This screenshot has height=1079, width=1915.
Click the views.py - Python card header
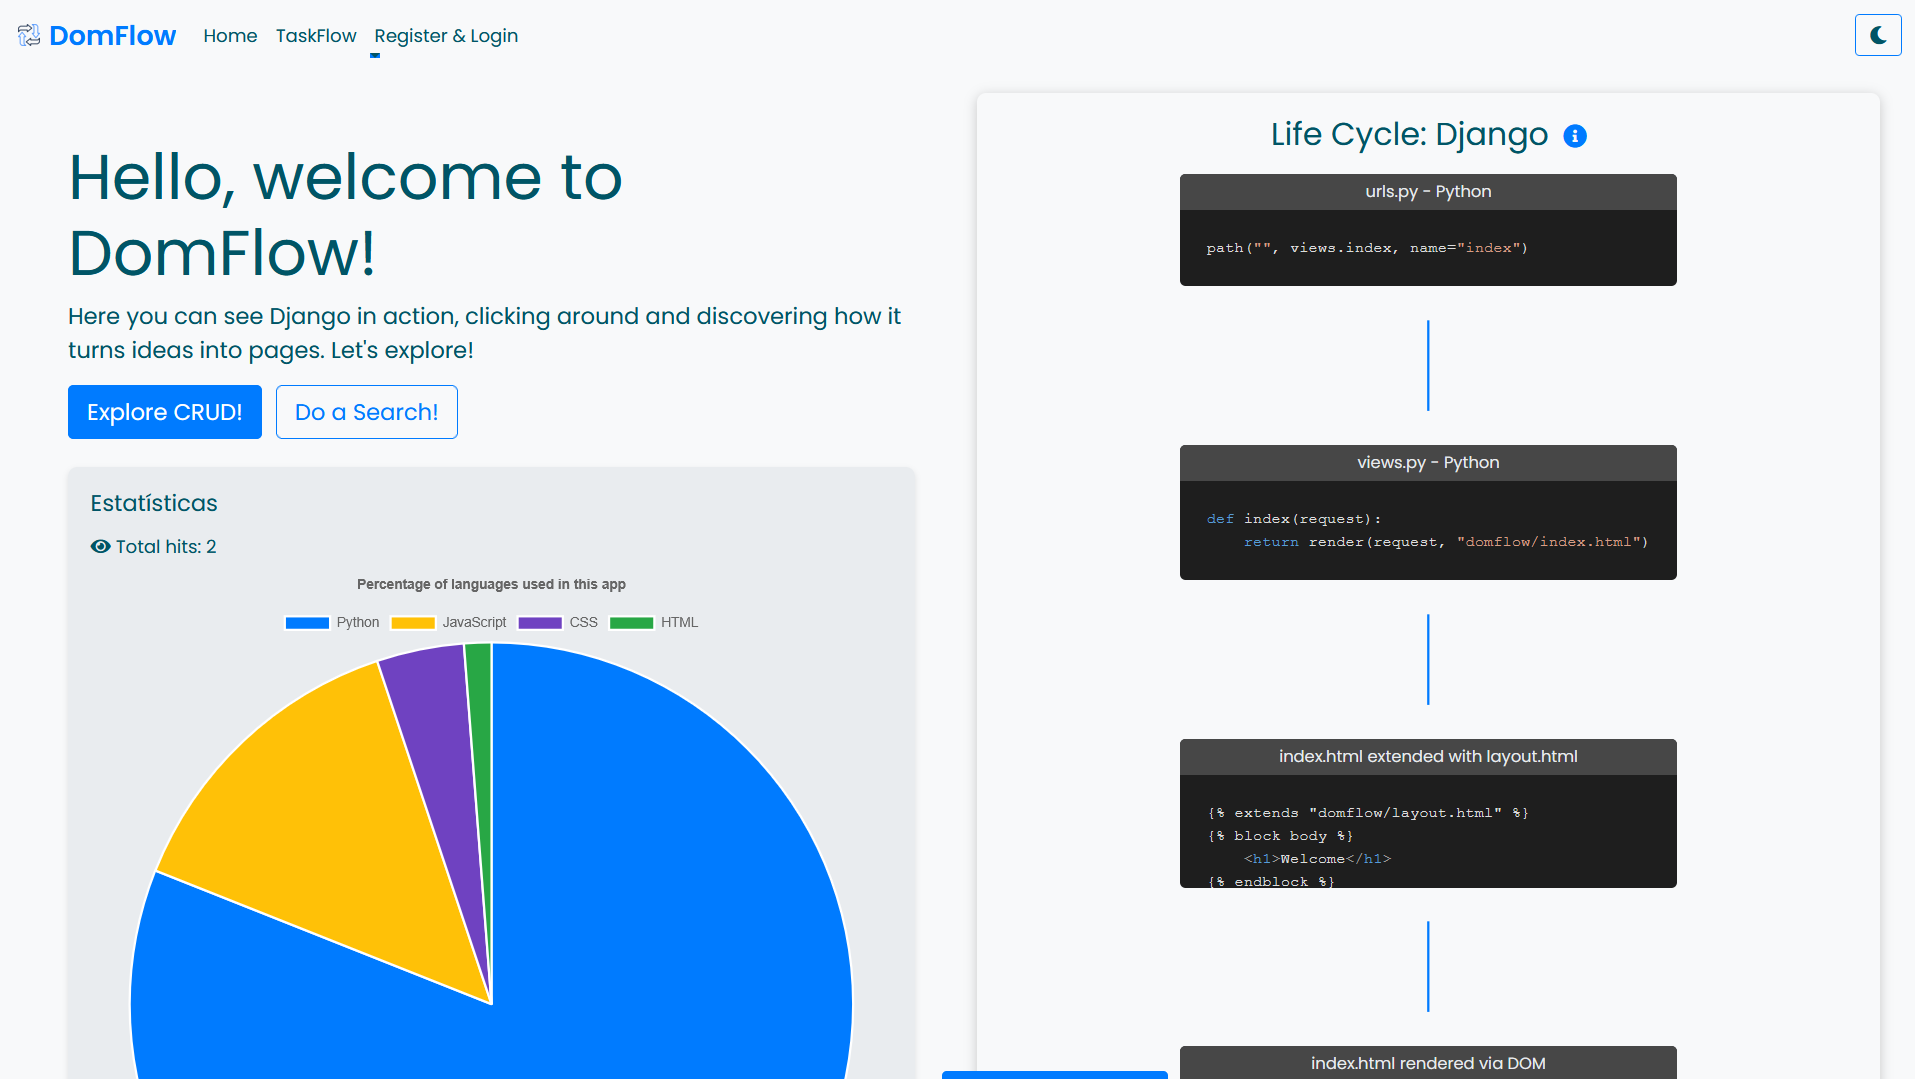(x=1428, y=463)
